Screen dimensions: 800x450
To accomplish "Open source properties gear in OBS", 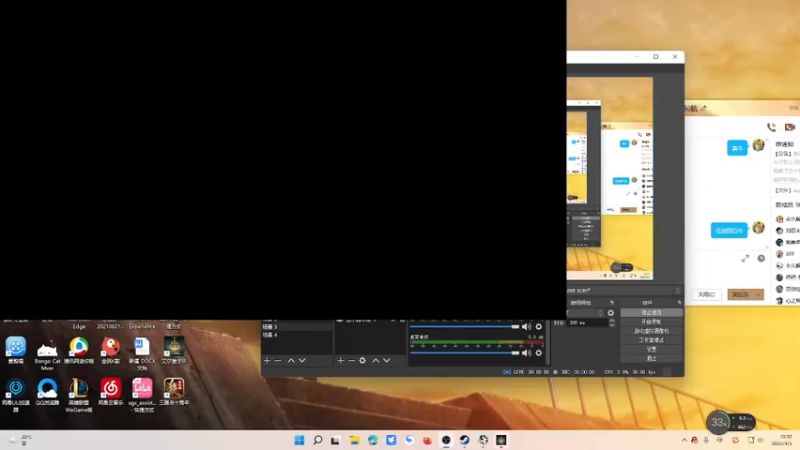I will [362, 360].
